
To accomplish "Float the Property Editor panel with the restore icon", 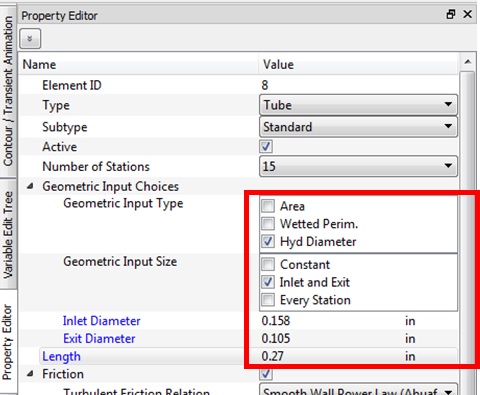I will point(451,14).
